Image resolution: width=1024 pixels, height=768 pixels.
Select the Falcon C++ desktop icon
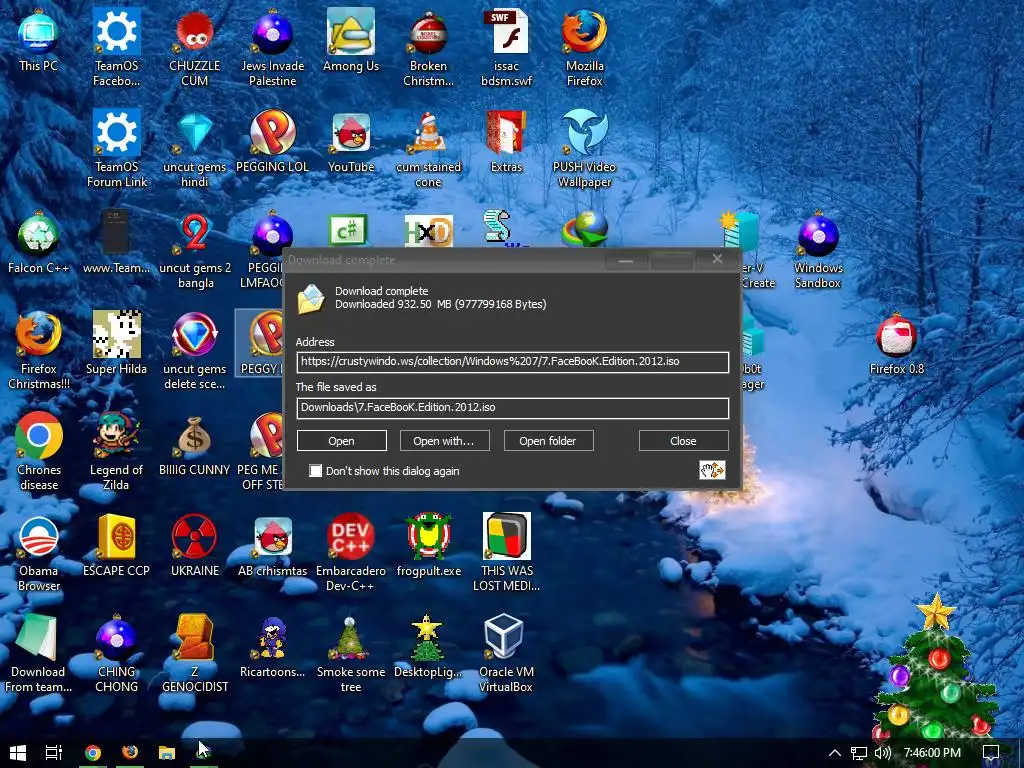39,243
